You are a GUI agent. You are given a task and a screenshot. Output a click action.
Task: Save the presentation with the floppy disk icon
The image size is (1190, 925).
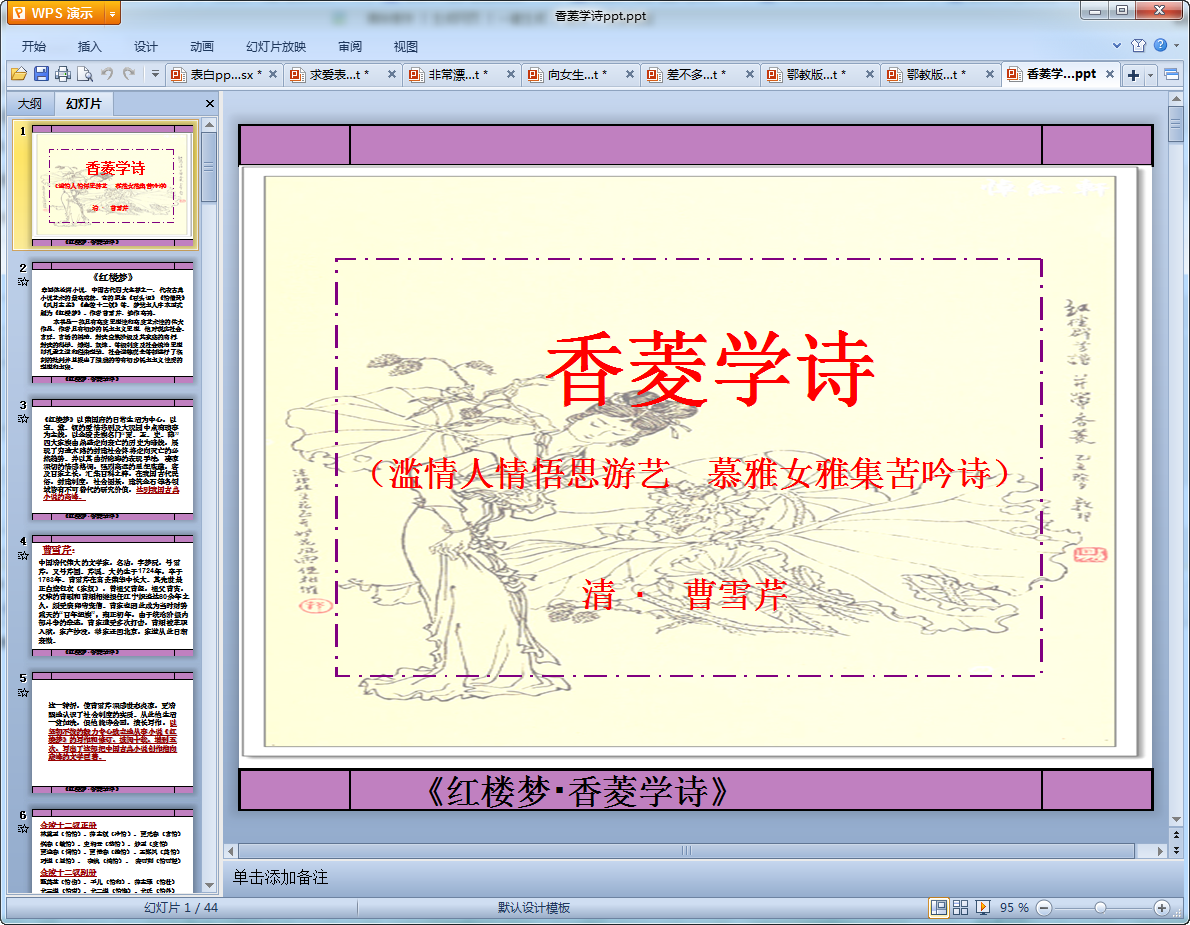(41, 74)
